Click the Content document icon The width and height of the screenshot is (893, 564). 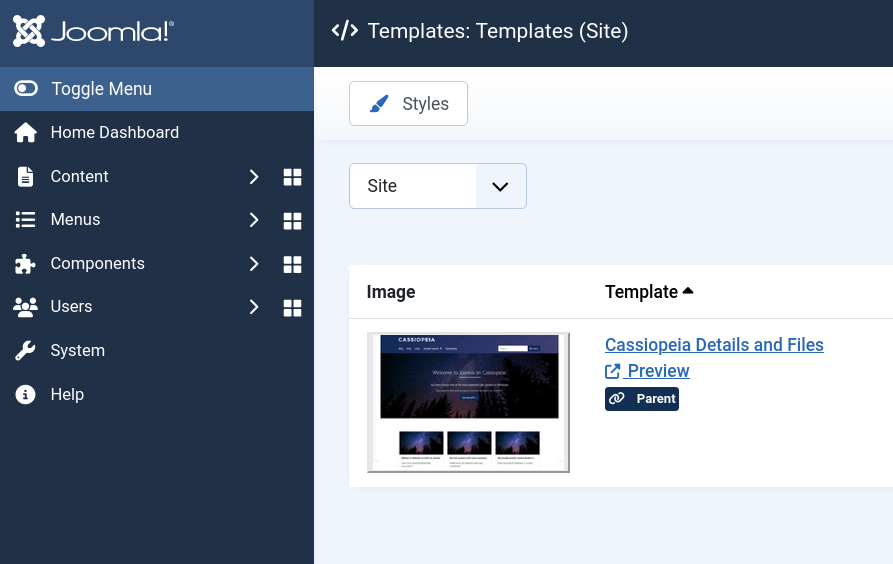coord(25,177)
